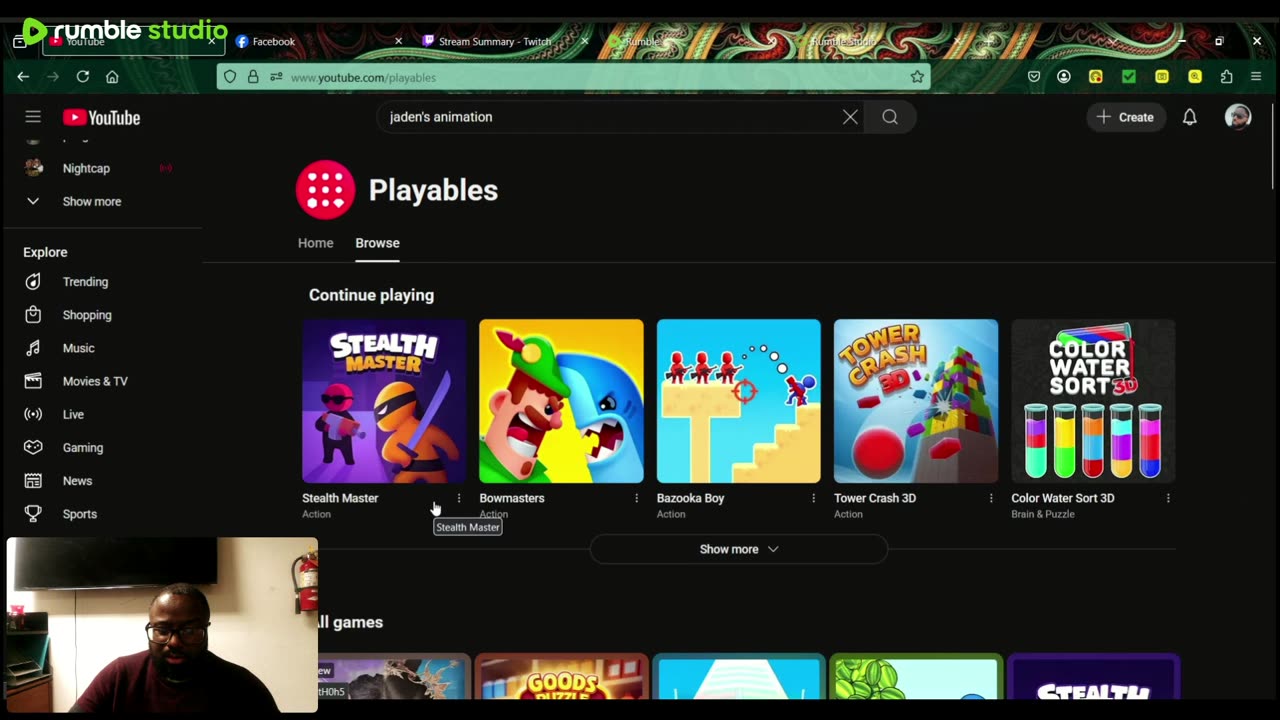Click the Action label under Tower Crash 3D
1280x720 pixels.
point(848,514)
